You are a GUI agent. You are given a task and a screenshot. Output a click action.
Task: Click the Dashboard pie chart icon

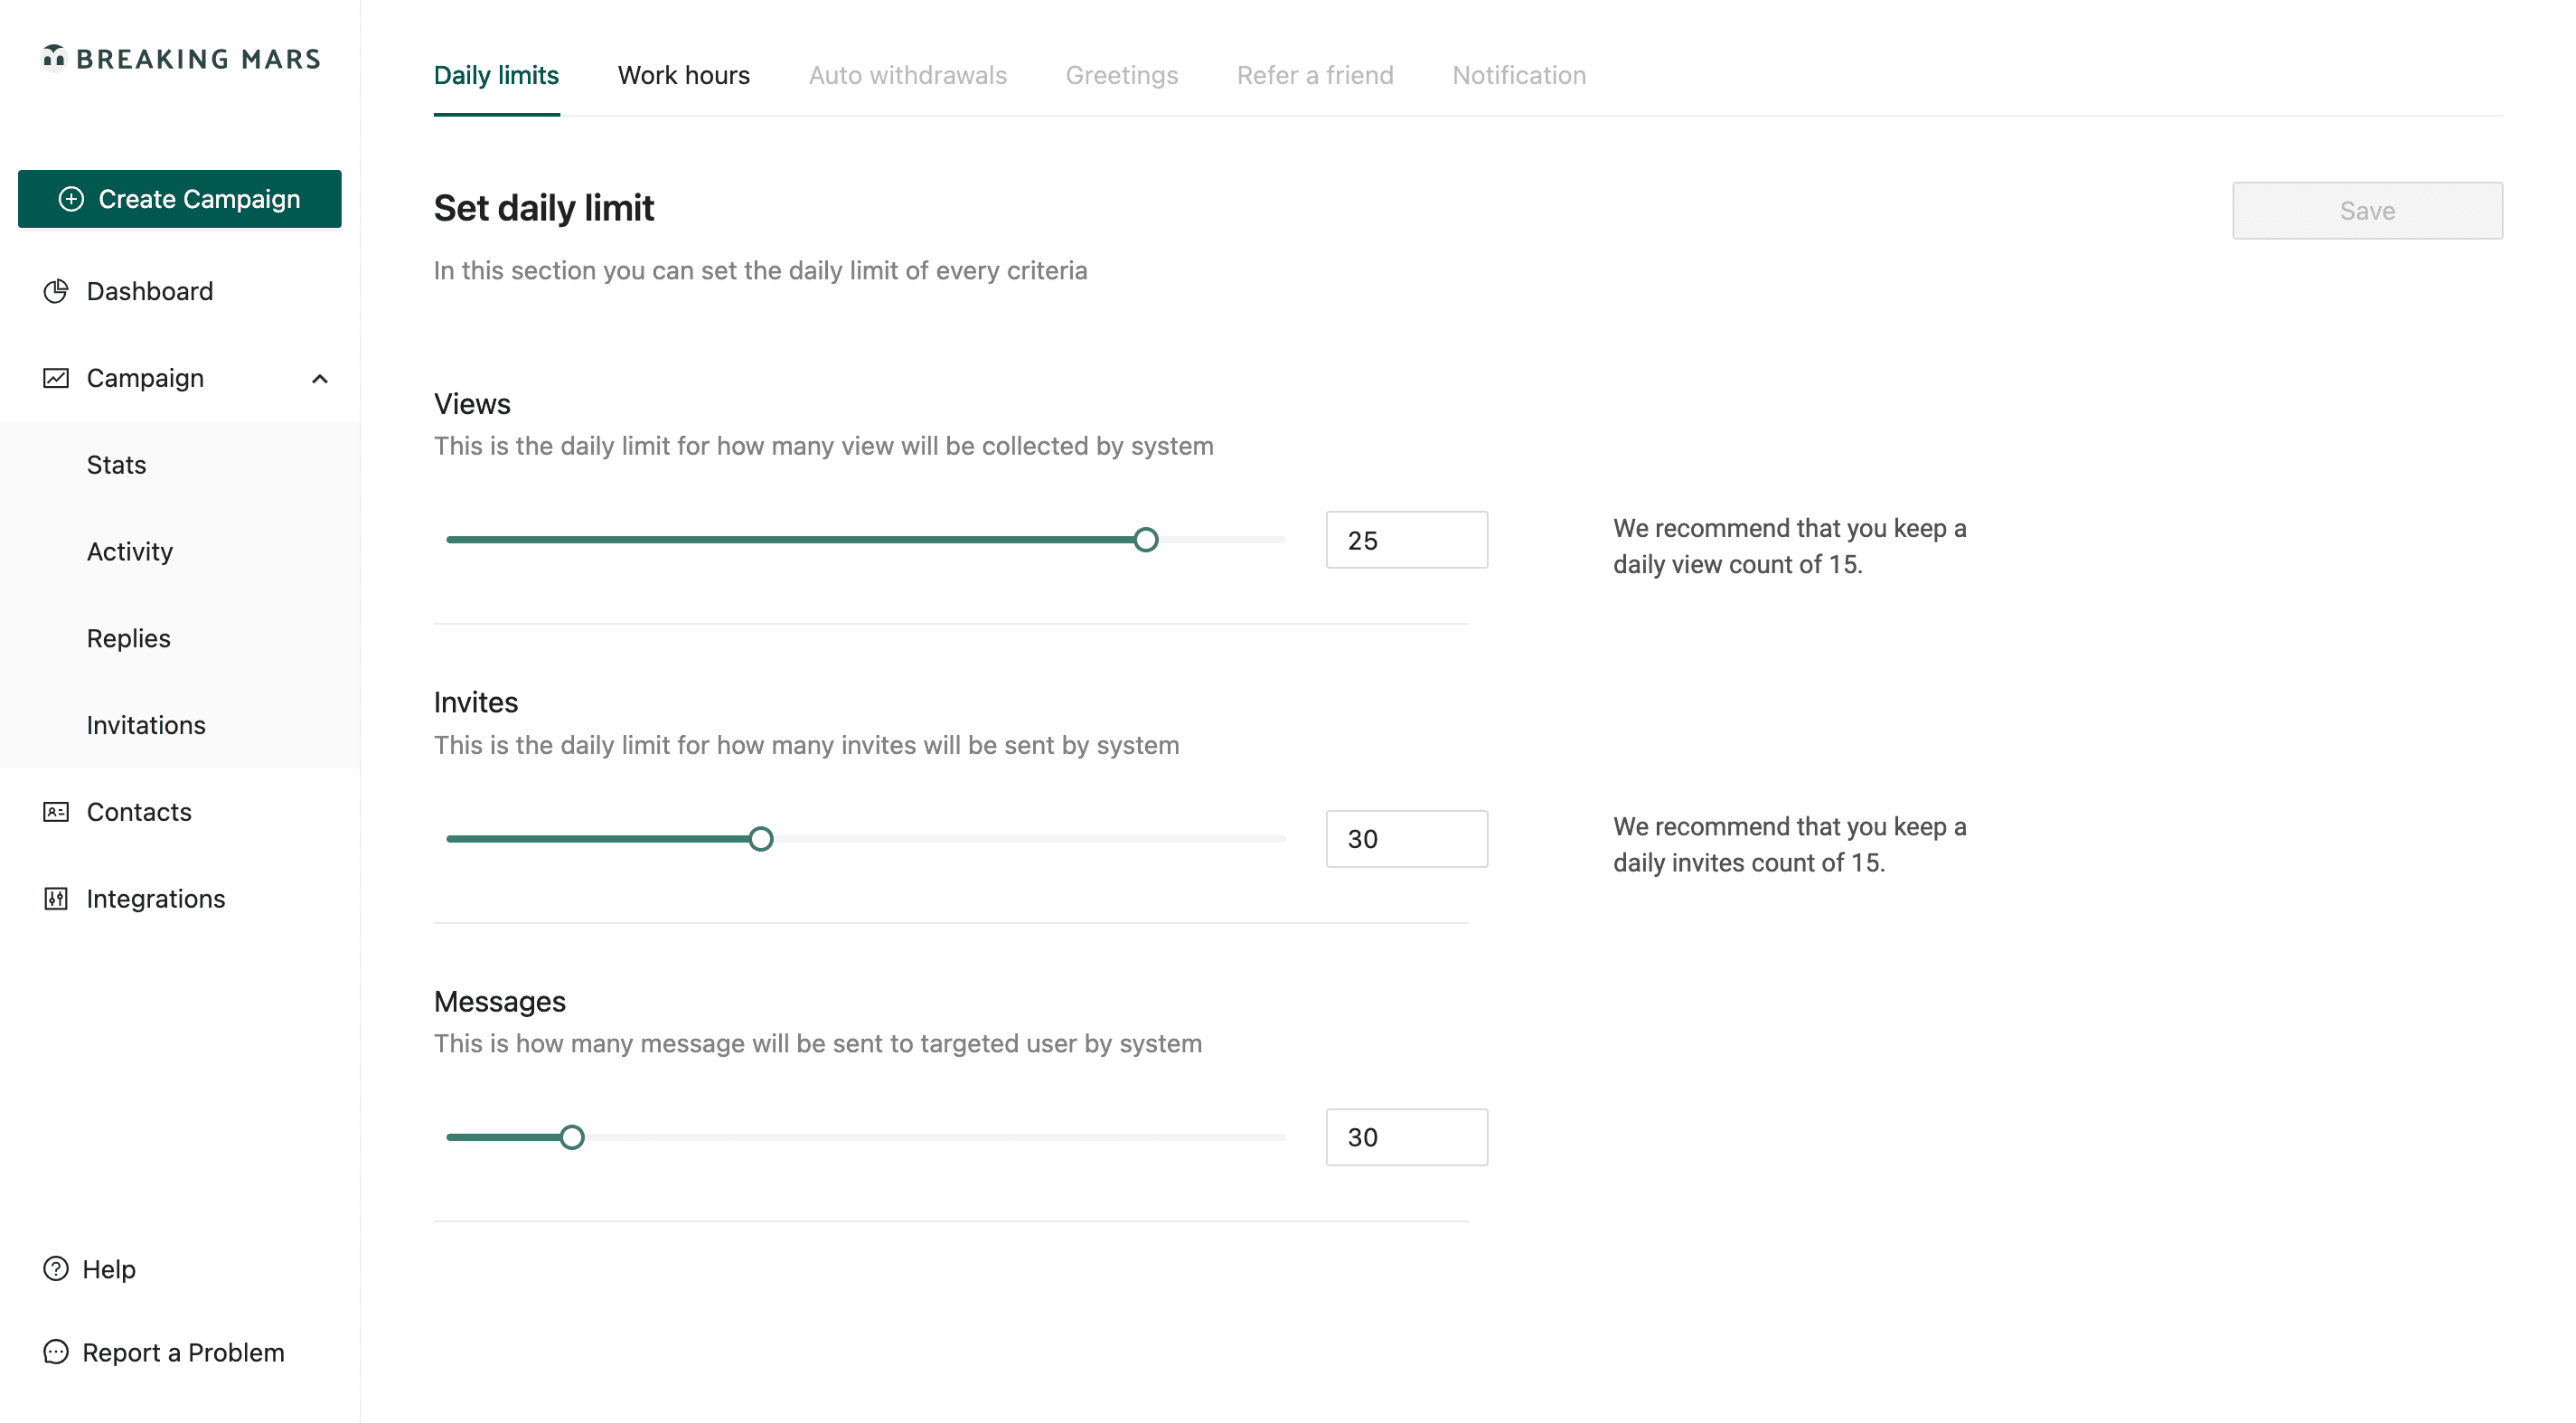tap(56, 291)
